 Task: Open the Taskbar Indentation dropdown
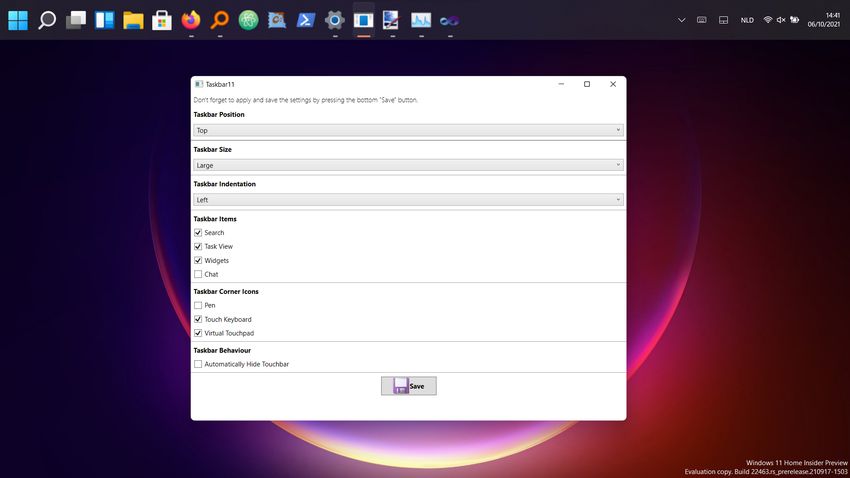coord(408,200)
